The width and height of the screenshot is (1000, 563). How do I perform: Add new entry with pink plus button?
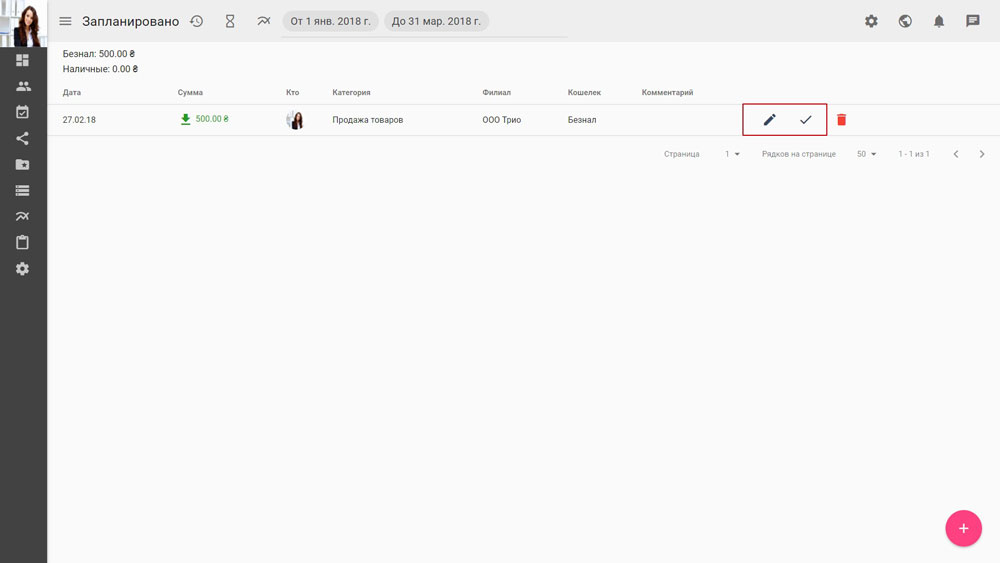pos(963,528)
